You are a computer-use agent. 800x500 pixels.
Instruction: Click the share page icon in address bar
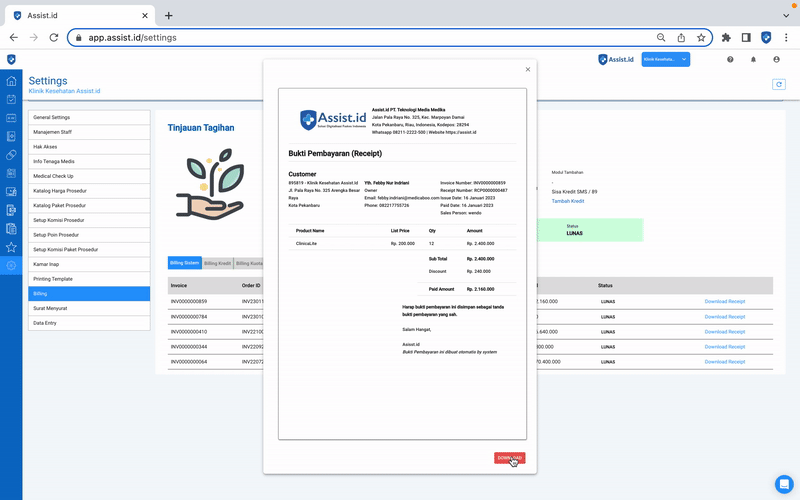681,37
